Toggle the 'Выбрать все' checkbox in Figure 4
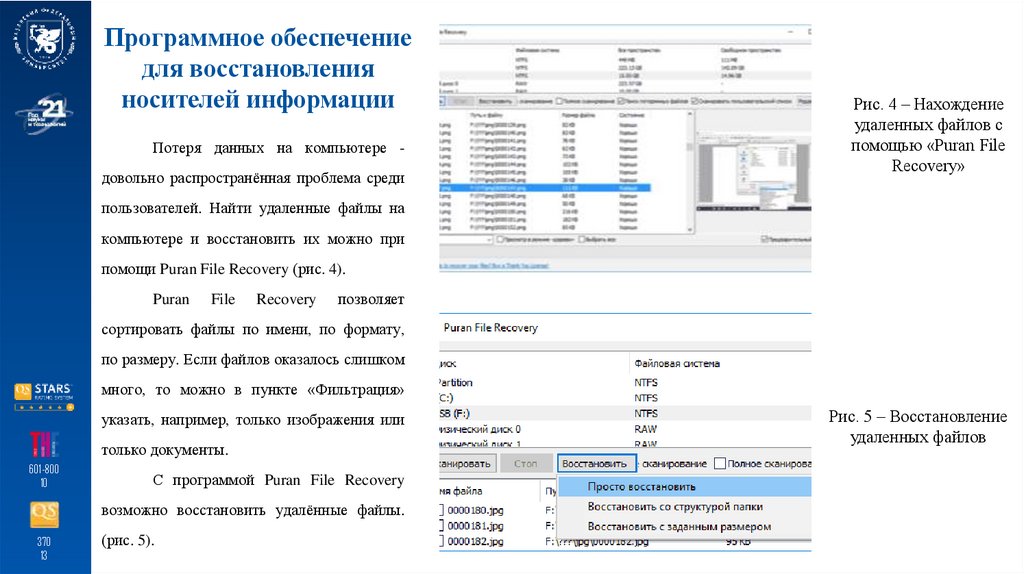 tap(582, 240)
